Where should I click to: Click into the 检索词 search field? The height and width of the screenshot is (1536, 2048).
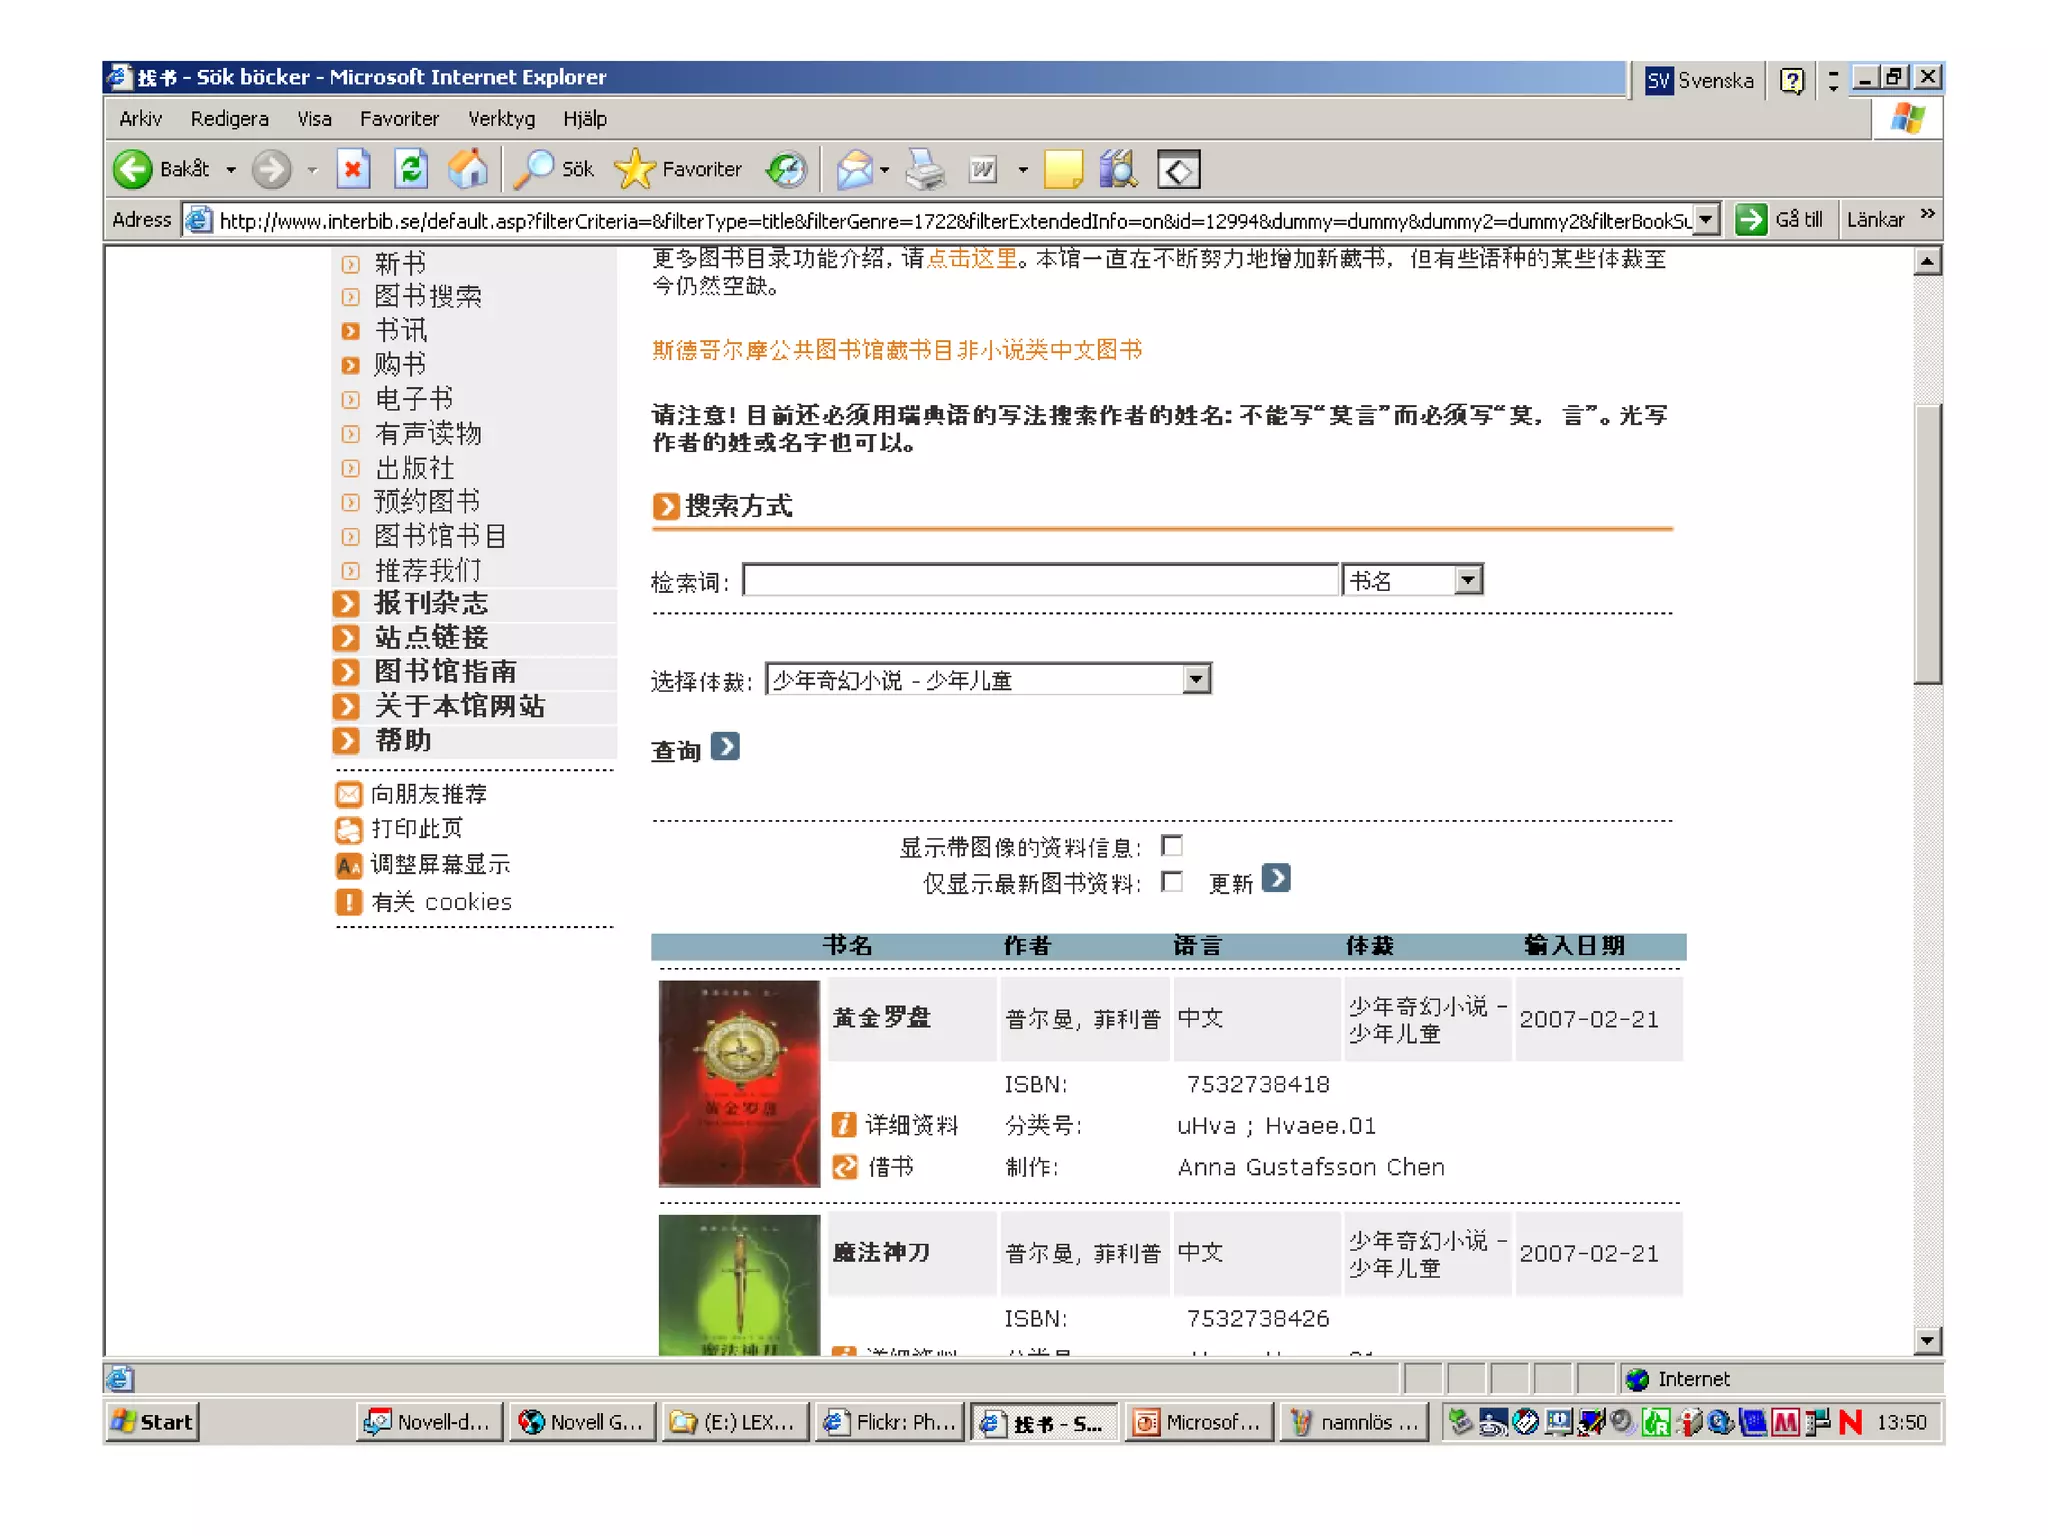(x=1040, y=580)
